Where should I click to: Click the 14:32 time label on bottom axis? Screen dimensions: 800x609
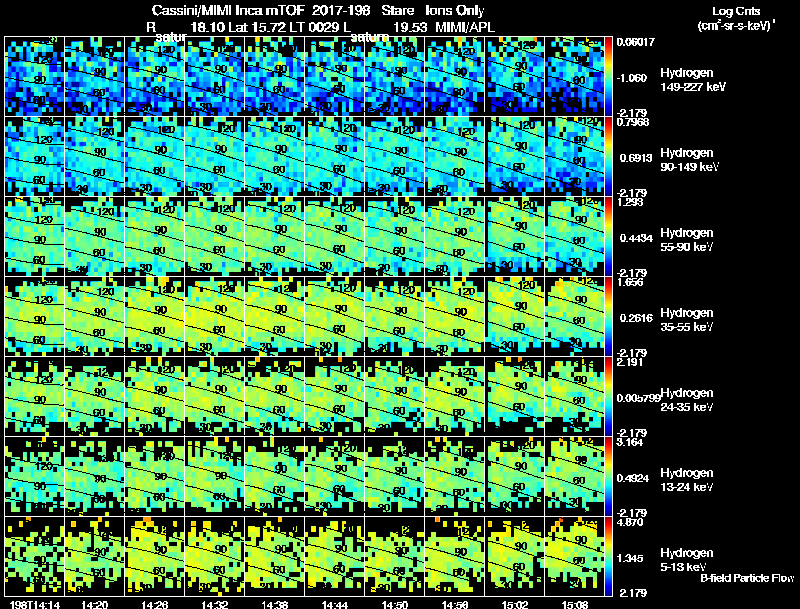(214, 604)
